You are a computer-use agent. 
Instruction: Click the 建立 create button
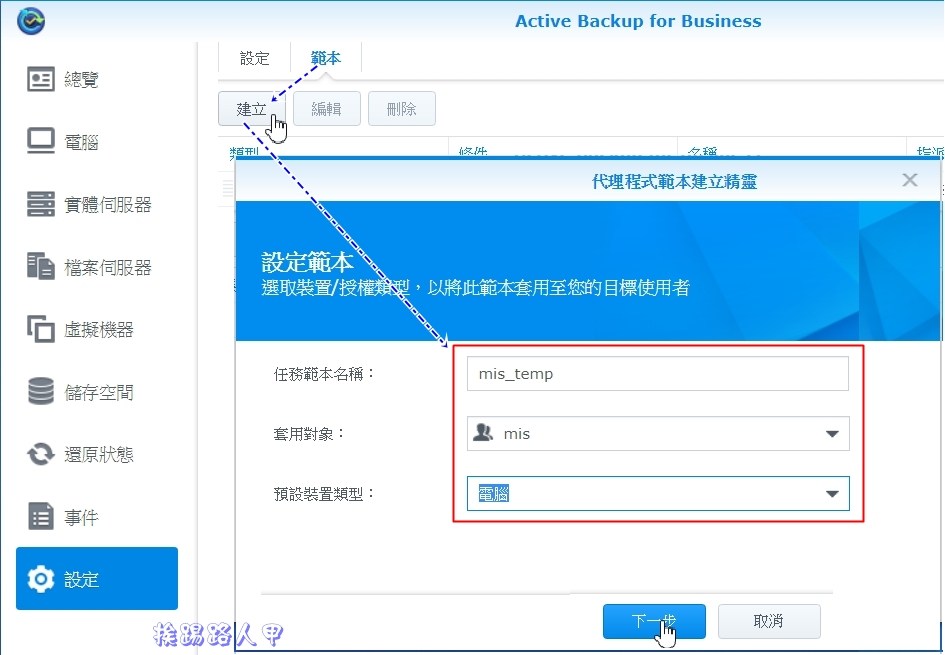click(x=251, y=109)
